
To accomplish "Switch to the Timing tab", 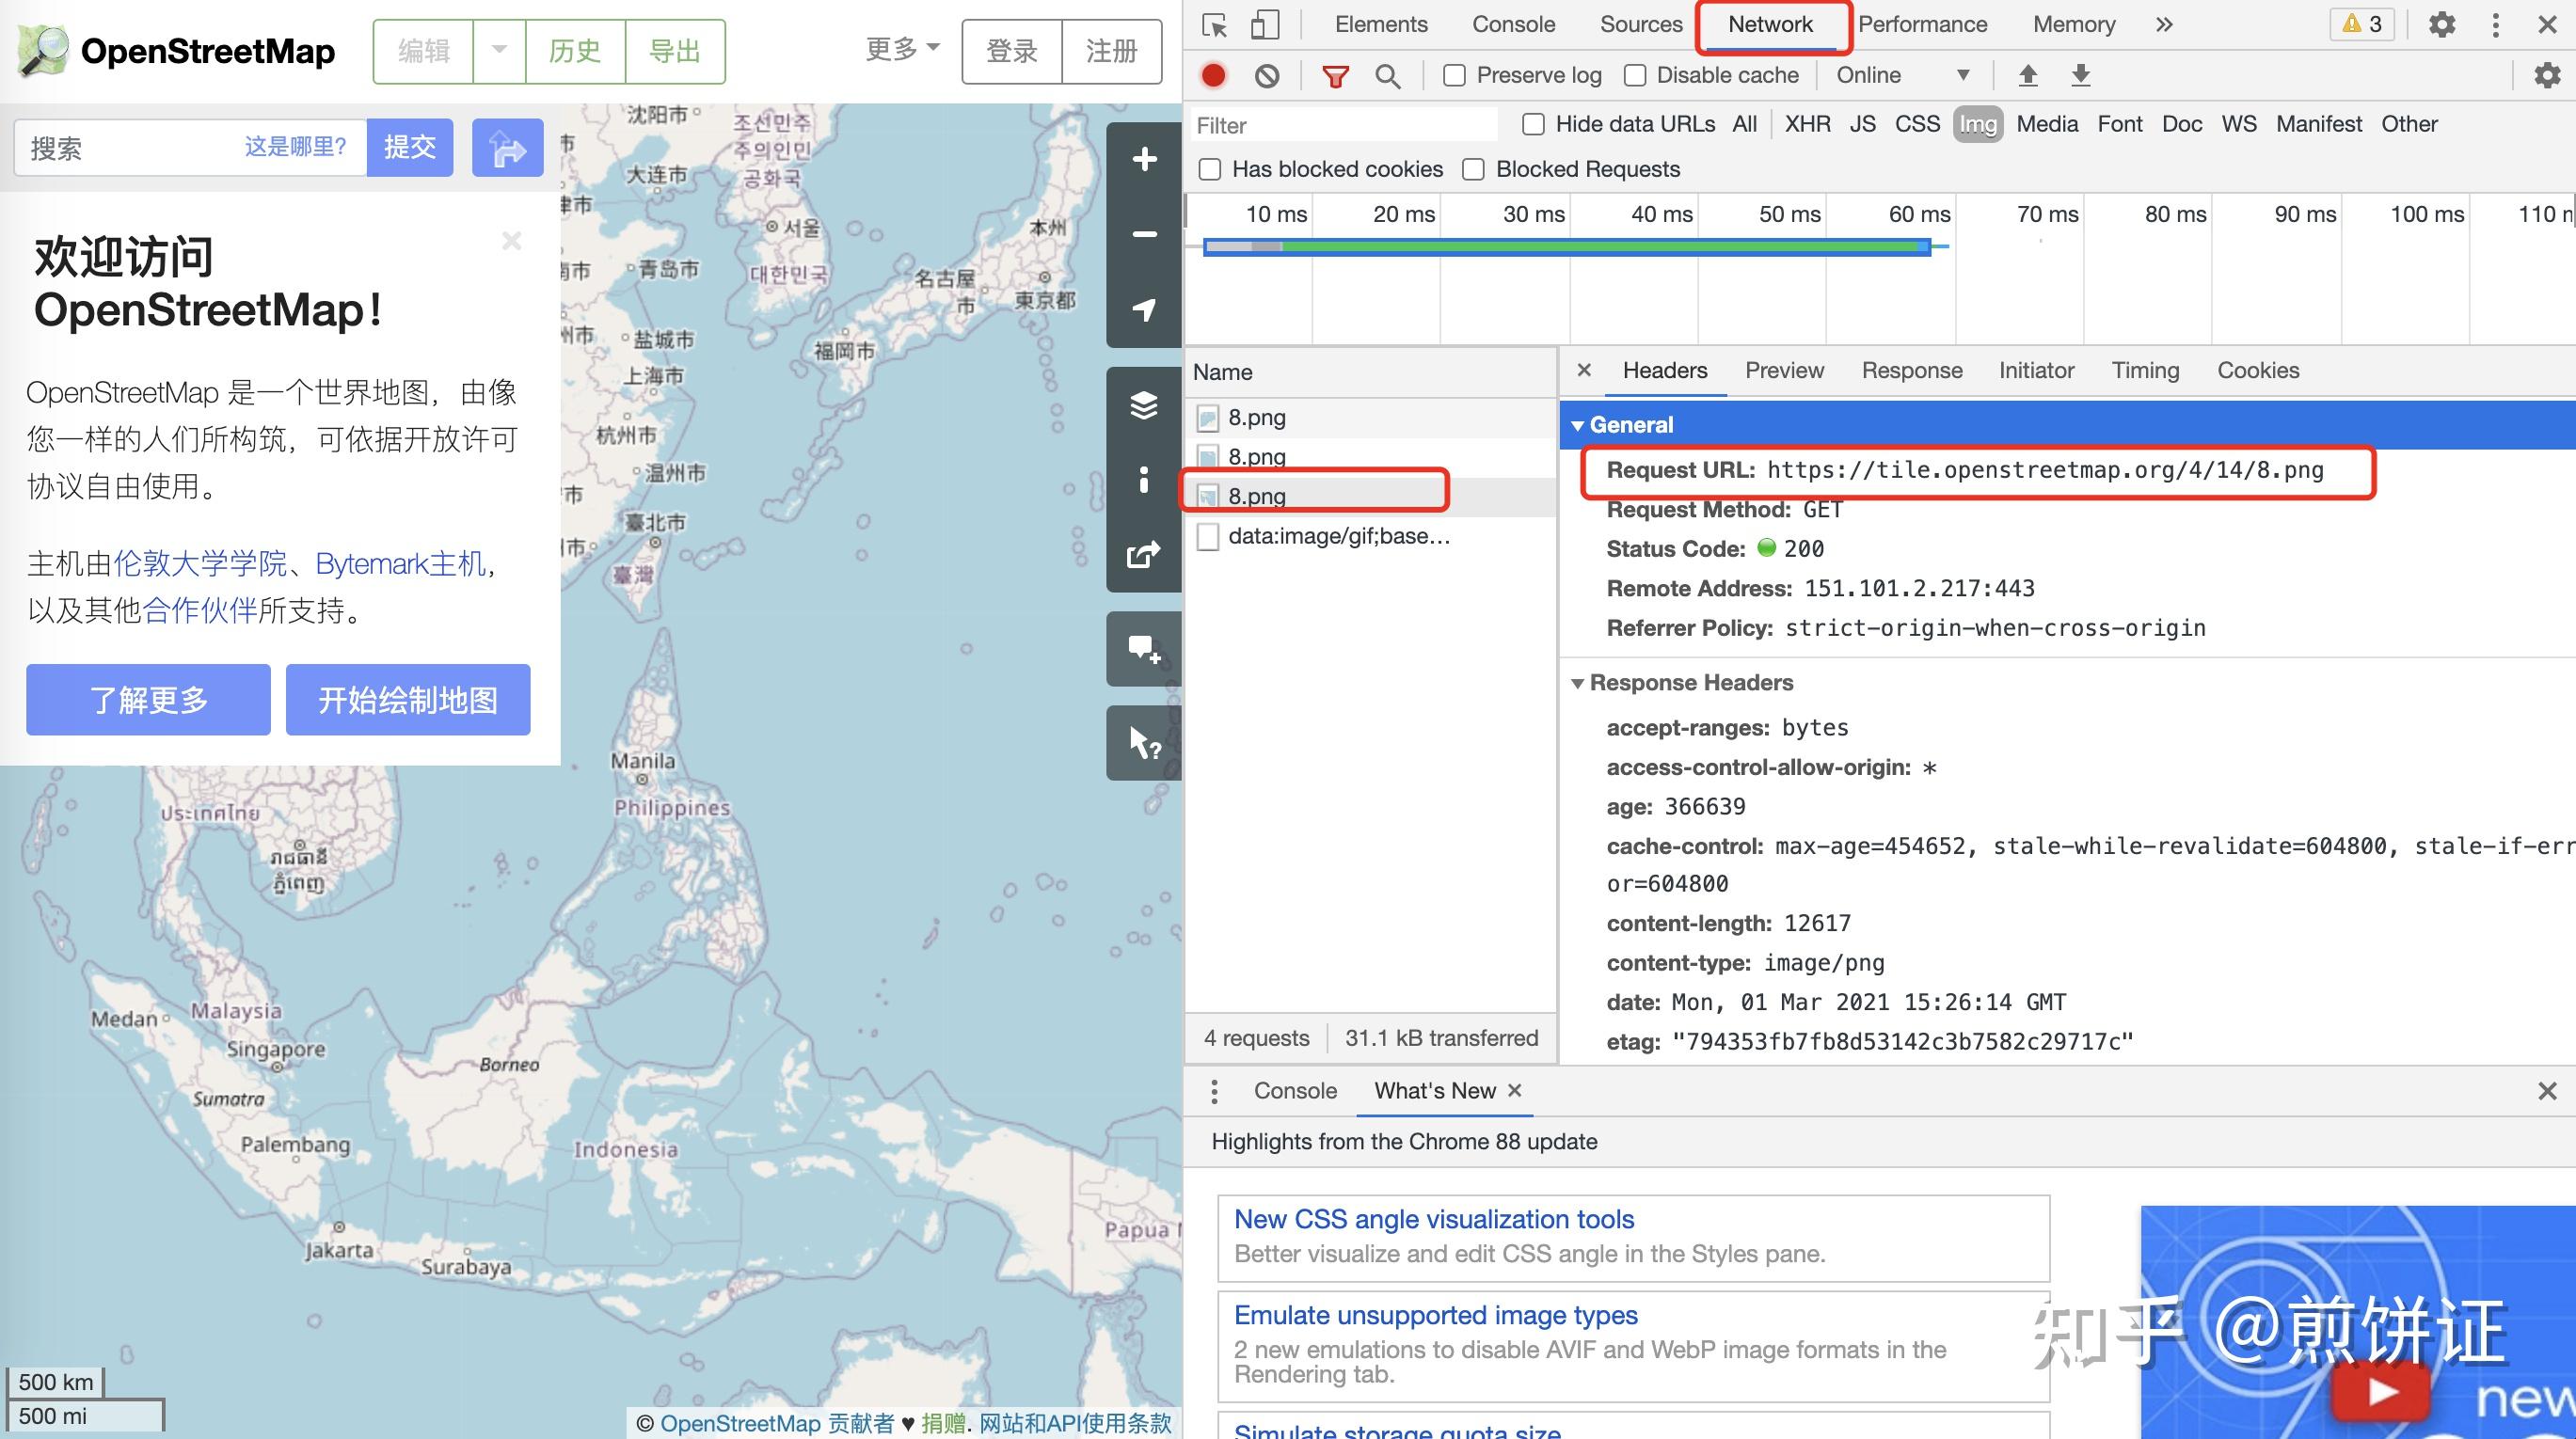I will (x=2144, y=371).
